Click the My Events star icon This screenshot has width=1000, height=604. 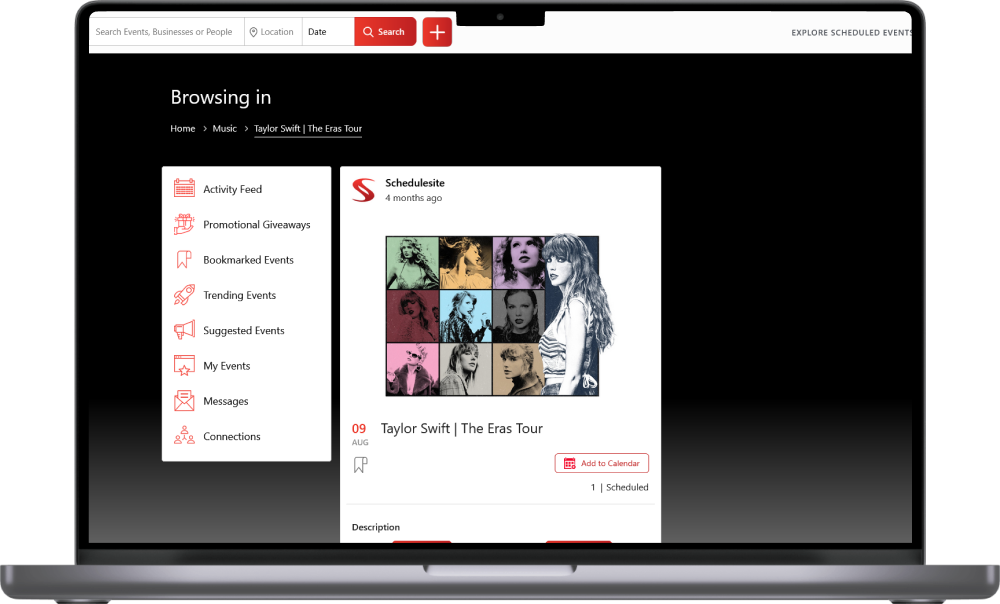(184, 365)
